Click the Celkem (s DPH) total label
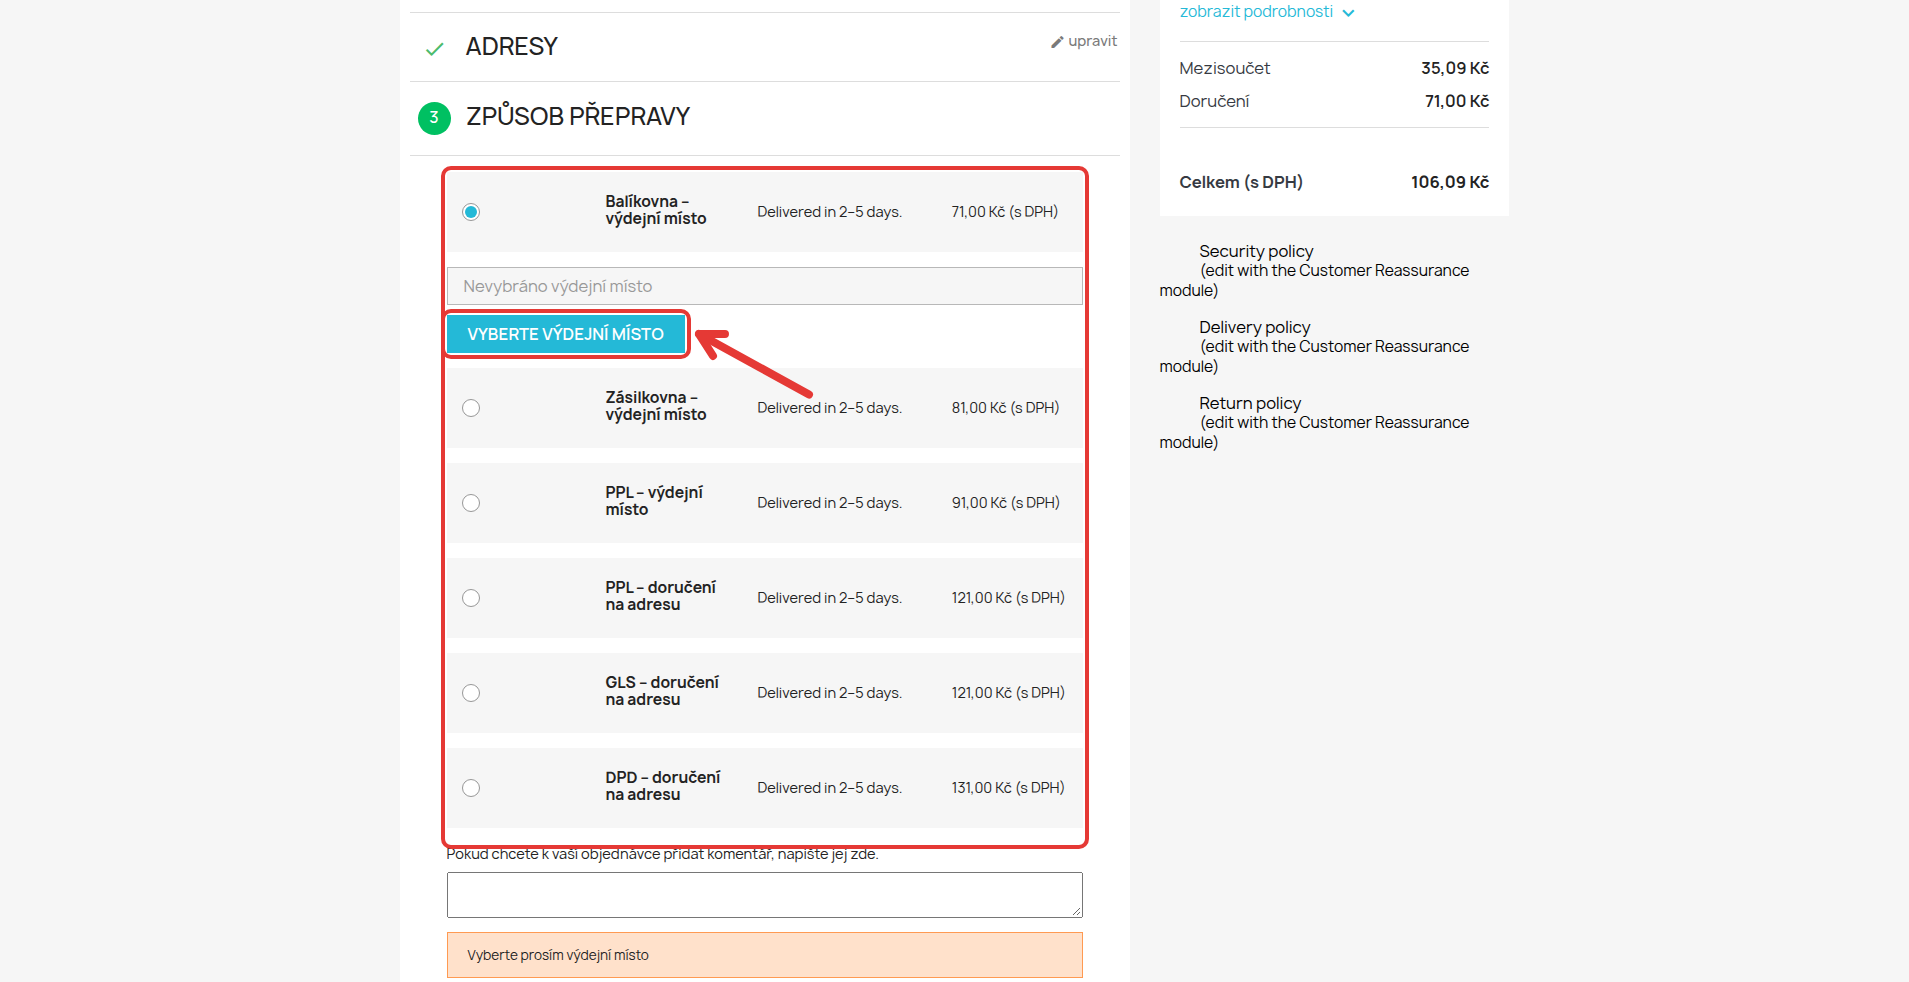 [x=1241, y=182]
